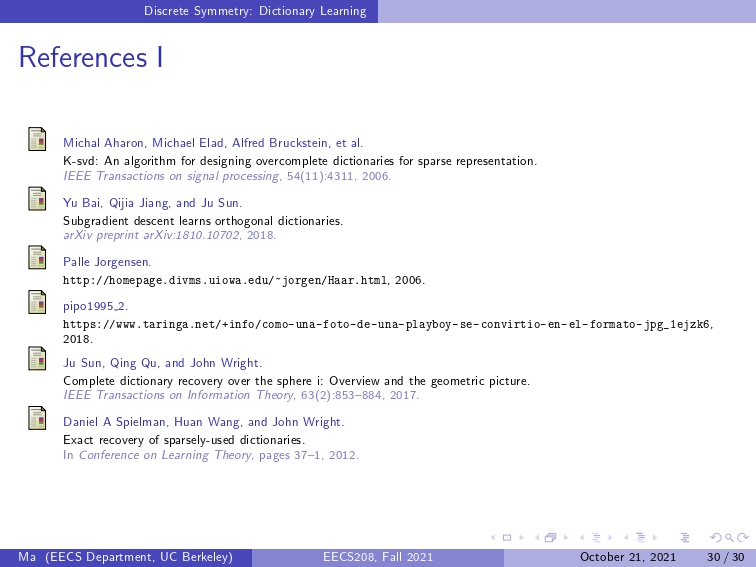Screen dimensions: 756x567
Task: Click the pipo1995_2 author name
Action: point(95,306)
